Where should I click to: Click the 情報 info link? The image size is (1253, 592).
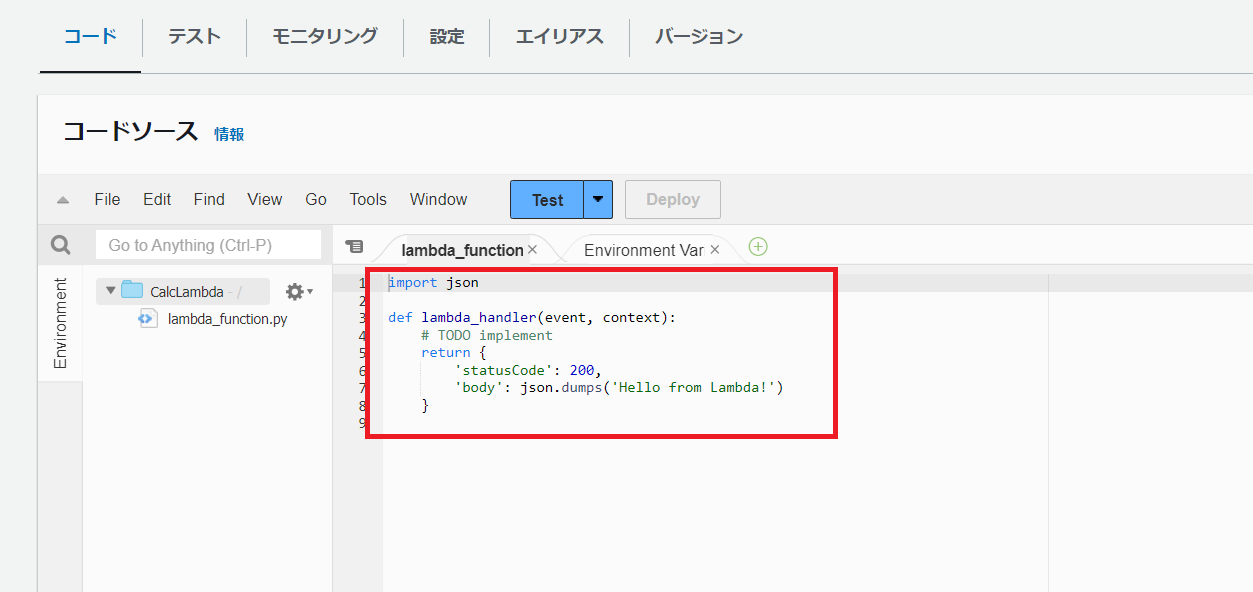(229, 134)
